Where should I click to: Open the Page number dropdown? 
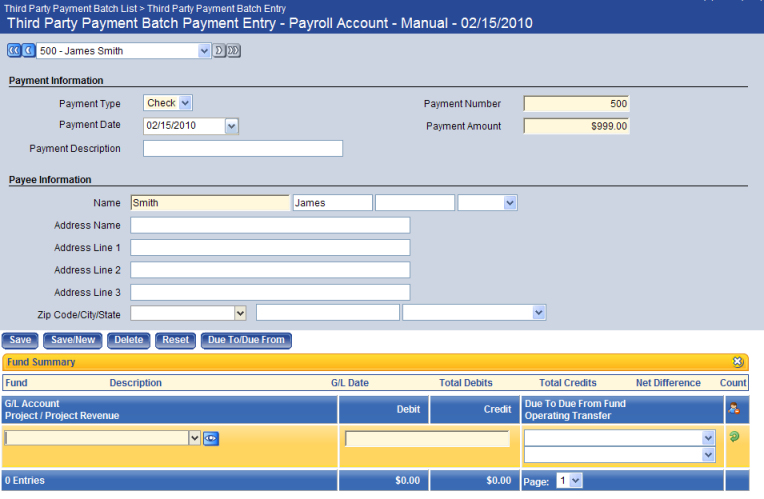pyautogui.click(x=575, y=481)
